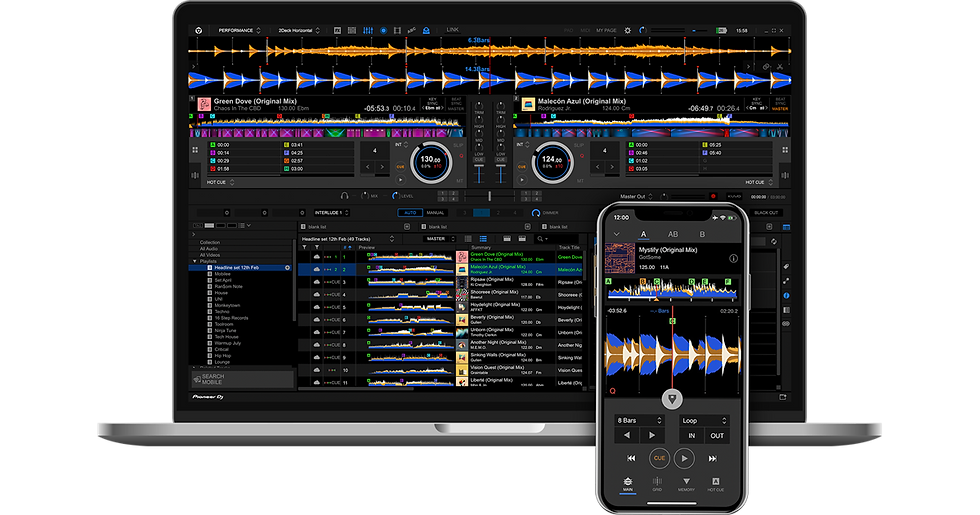Toggle left channel headphone CUE in mixer
Viewport: 980px width, 515px height.
pyautogui.click(x=479, y=160)
